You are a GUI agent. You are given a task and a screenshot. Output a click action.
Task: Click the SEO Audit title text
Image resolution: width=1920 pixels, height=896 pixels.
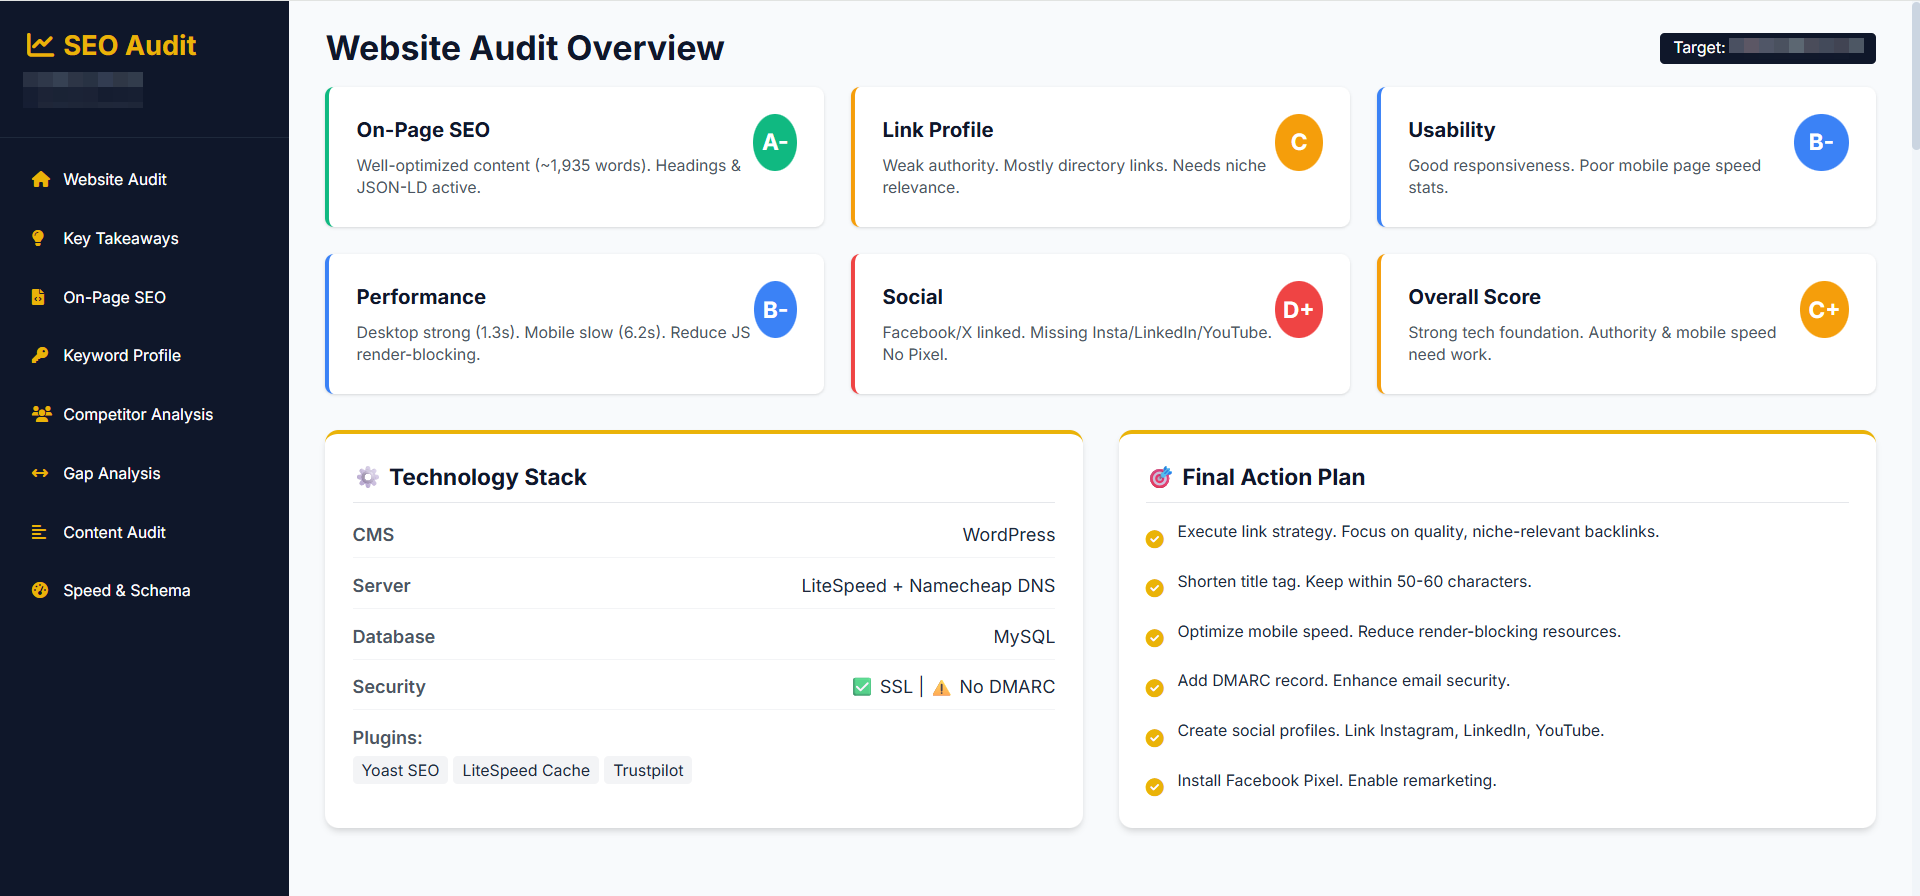130,45
